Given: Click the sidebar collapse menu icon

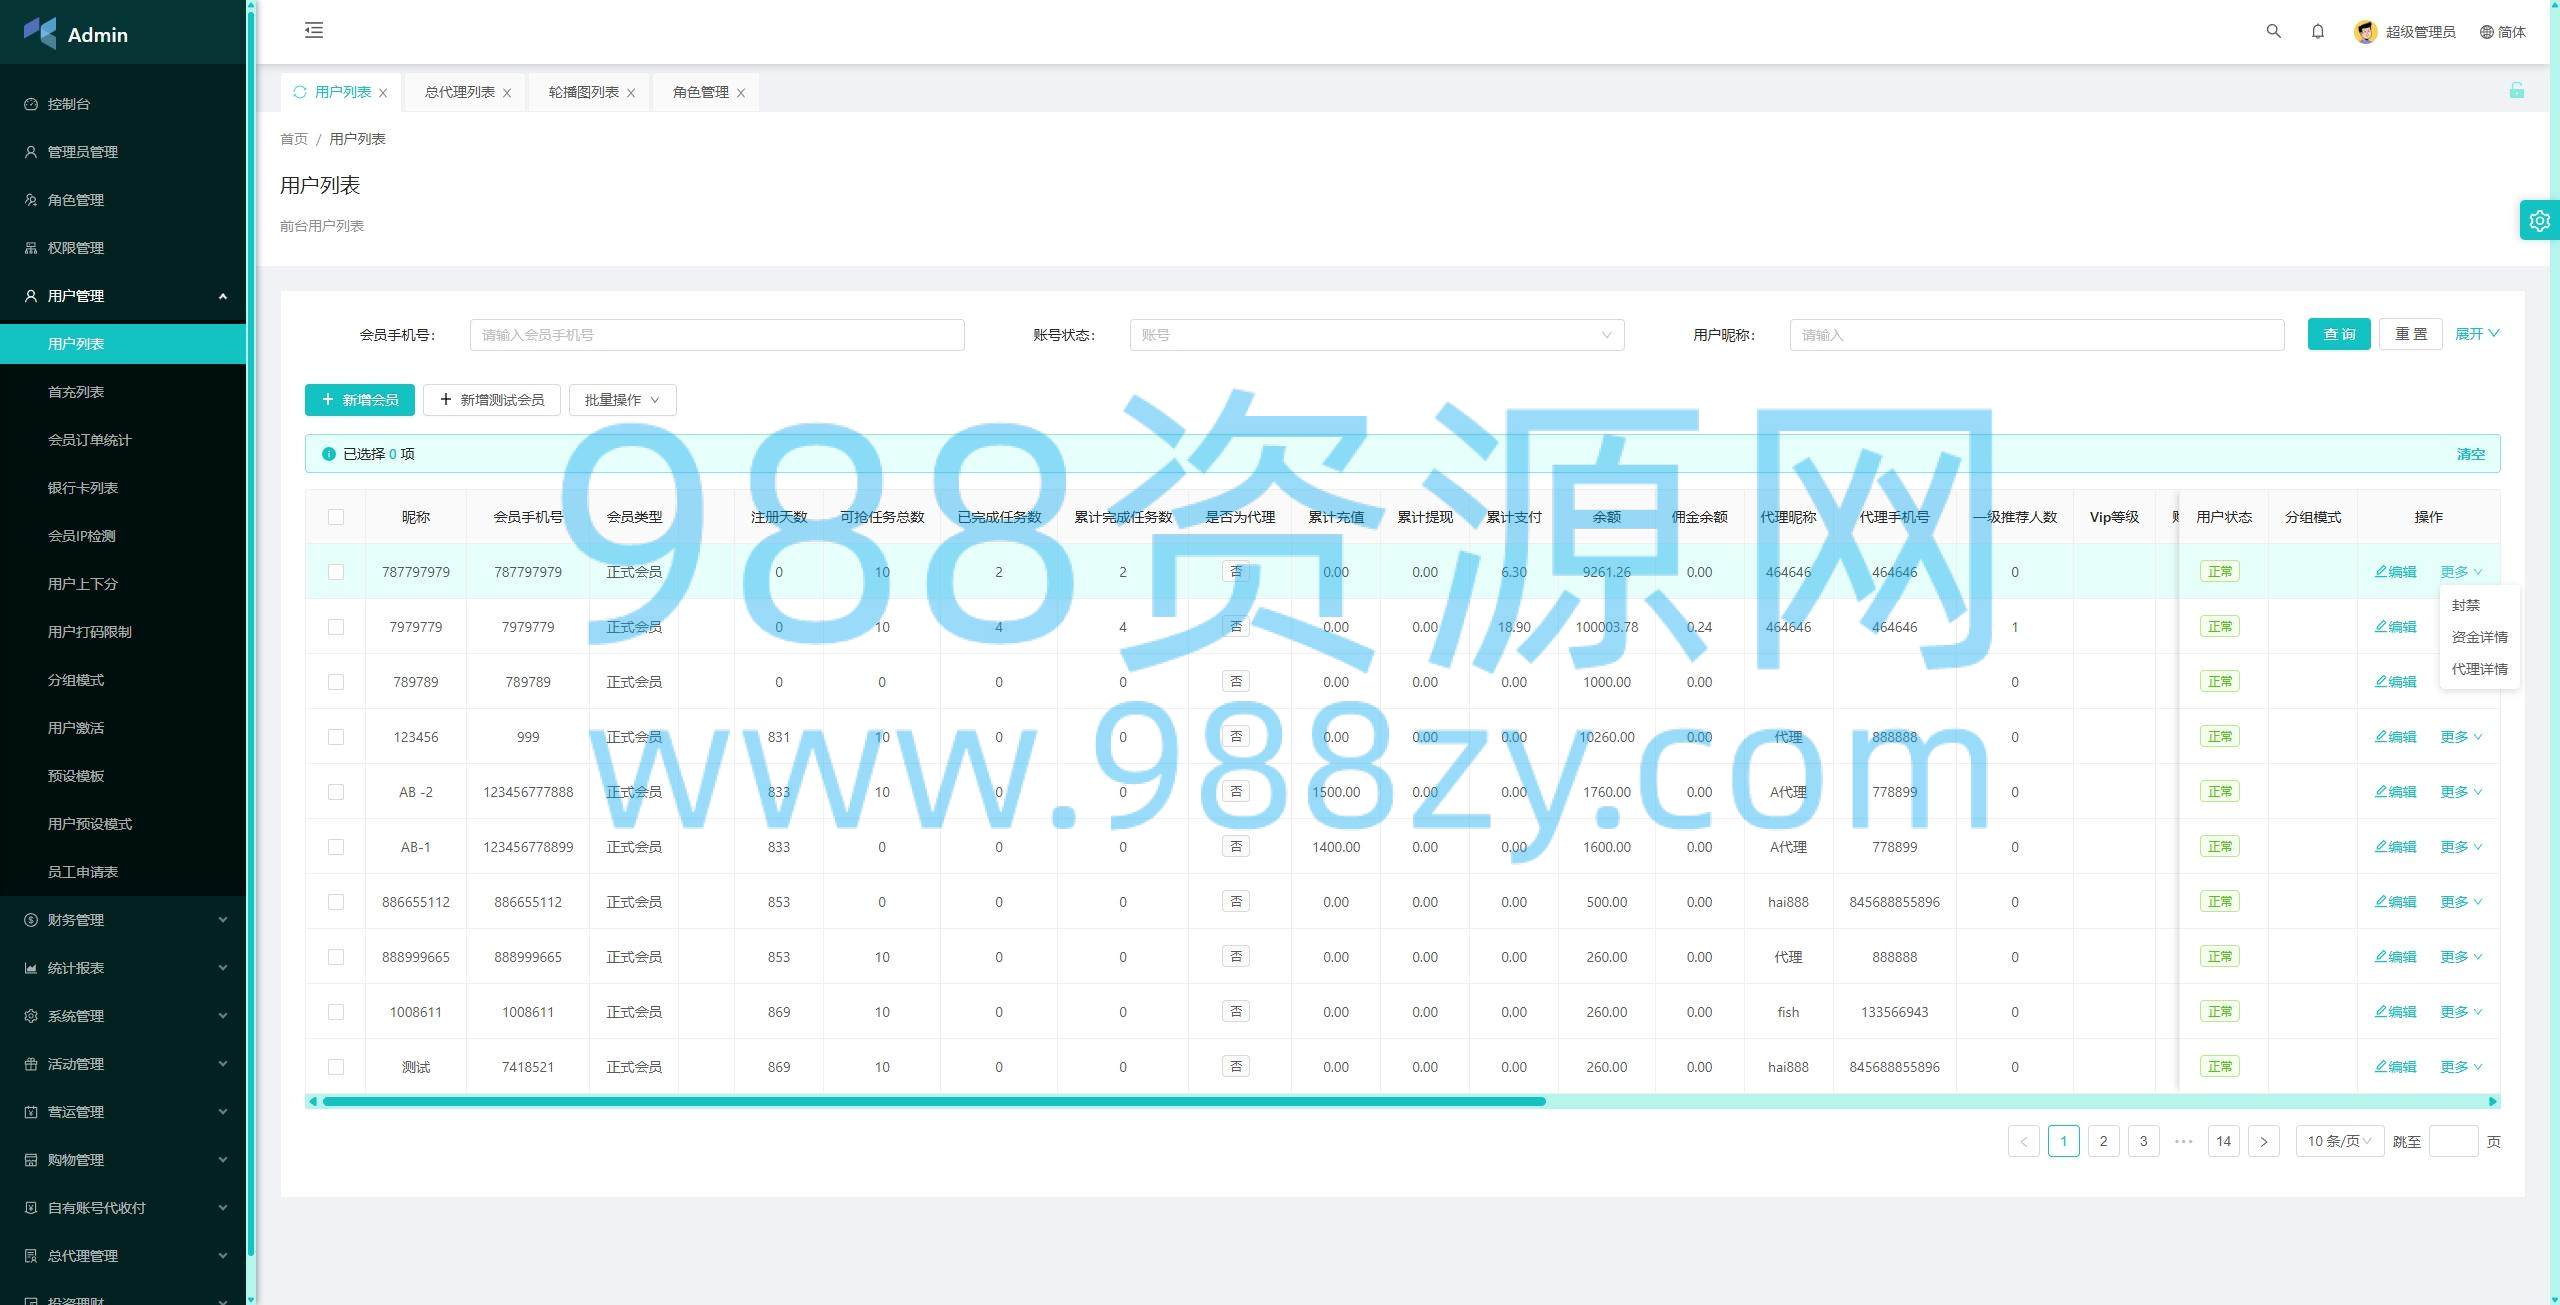Looking at the screenshot, I should pos(314,30).
